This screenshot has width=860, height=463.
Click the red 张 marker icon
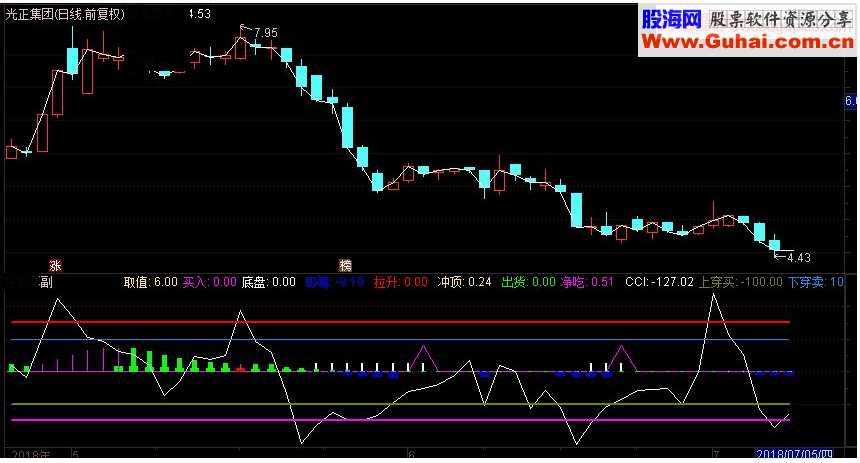tap(55, 266)
